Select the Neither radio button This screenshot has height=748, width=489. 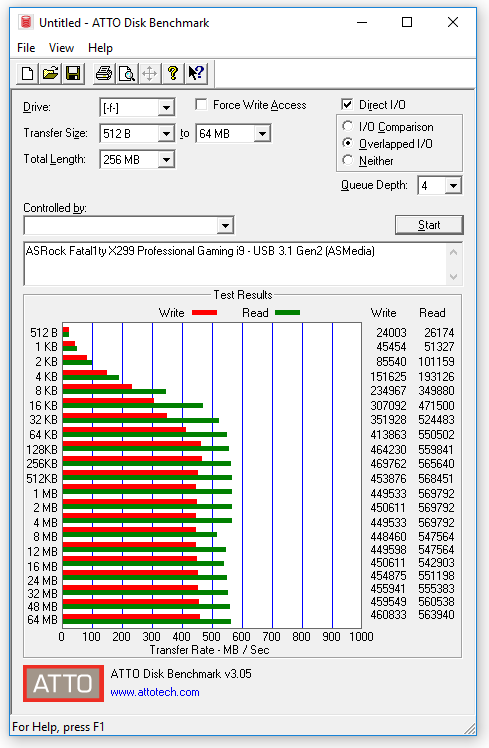[x=348, y=160]
